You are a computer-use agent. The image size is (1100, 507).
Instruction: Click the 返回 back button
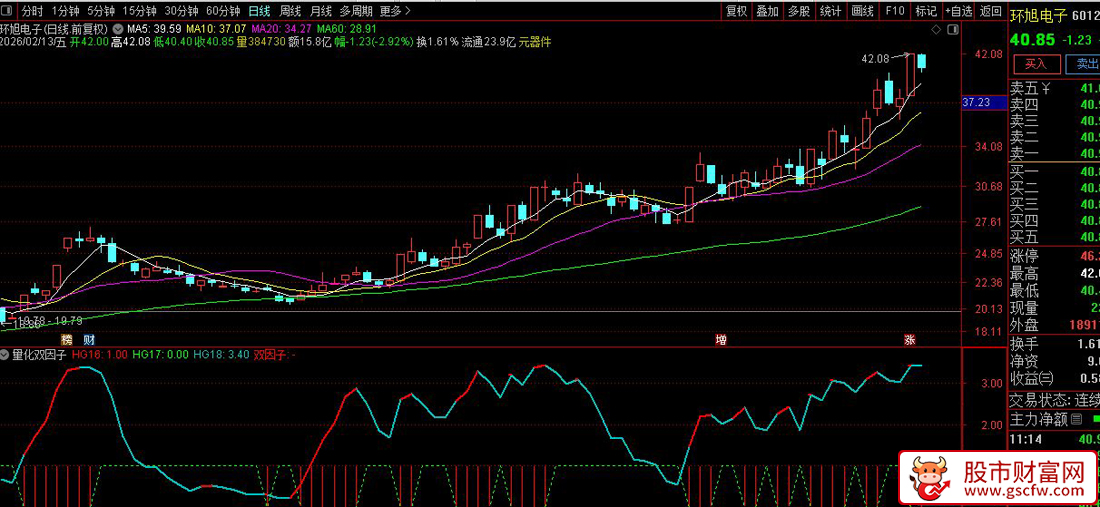(x=990, y=11)
